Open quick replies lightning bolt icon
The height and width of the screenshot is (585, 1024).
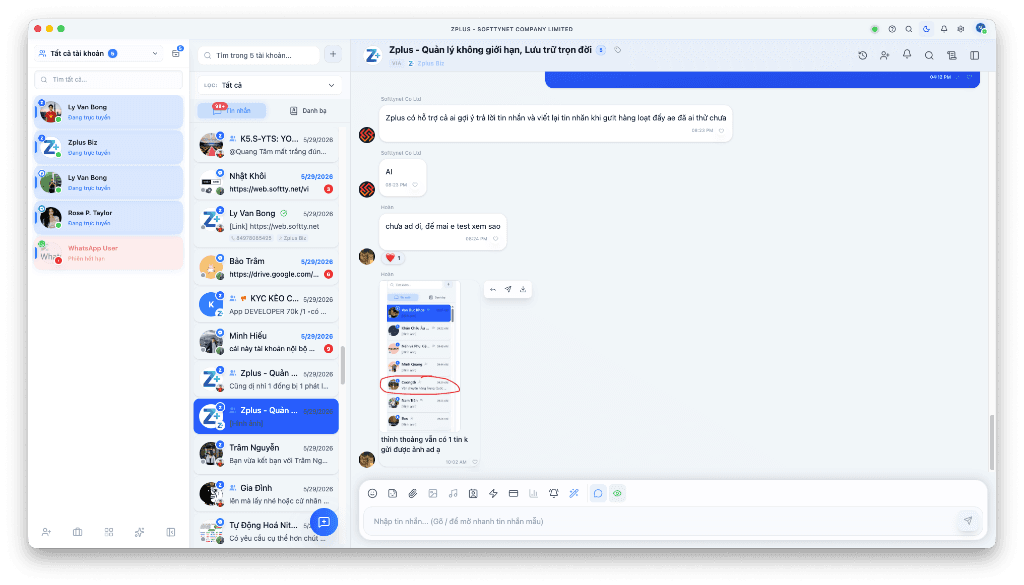pyautogui.click(x=493, y=494)
